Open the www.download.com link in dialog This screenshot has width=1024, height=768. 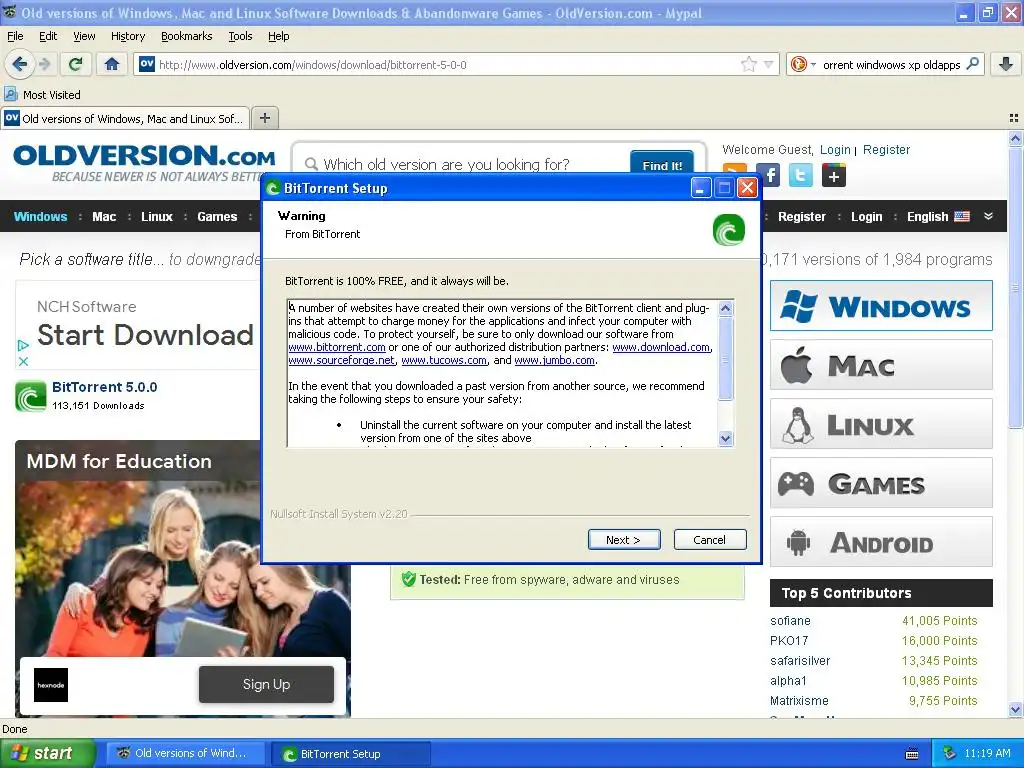pos(661,347)
